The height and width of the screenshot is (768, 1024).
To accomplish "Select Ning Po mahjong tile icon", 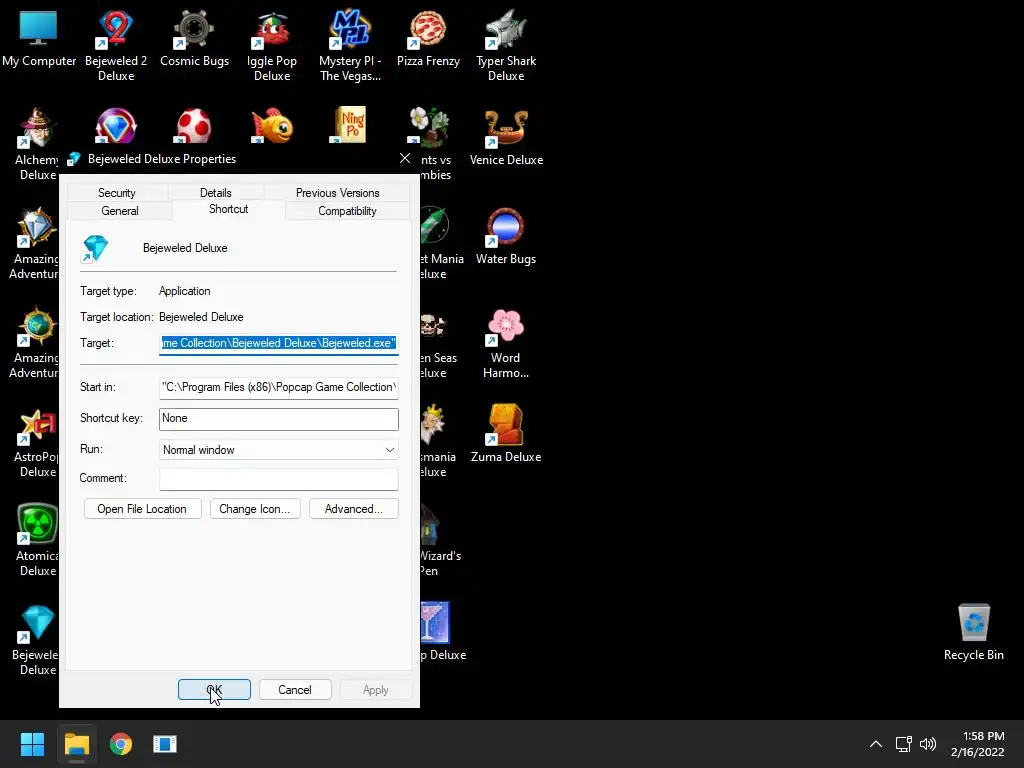I will point(351,125).
